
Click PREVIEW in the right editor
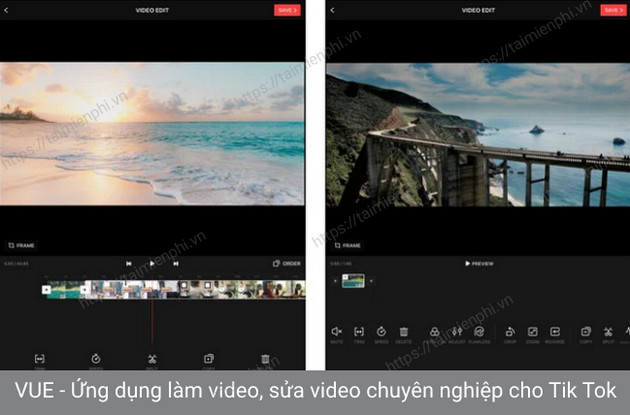point(479,264)
